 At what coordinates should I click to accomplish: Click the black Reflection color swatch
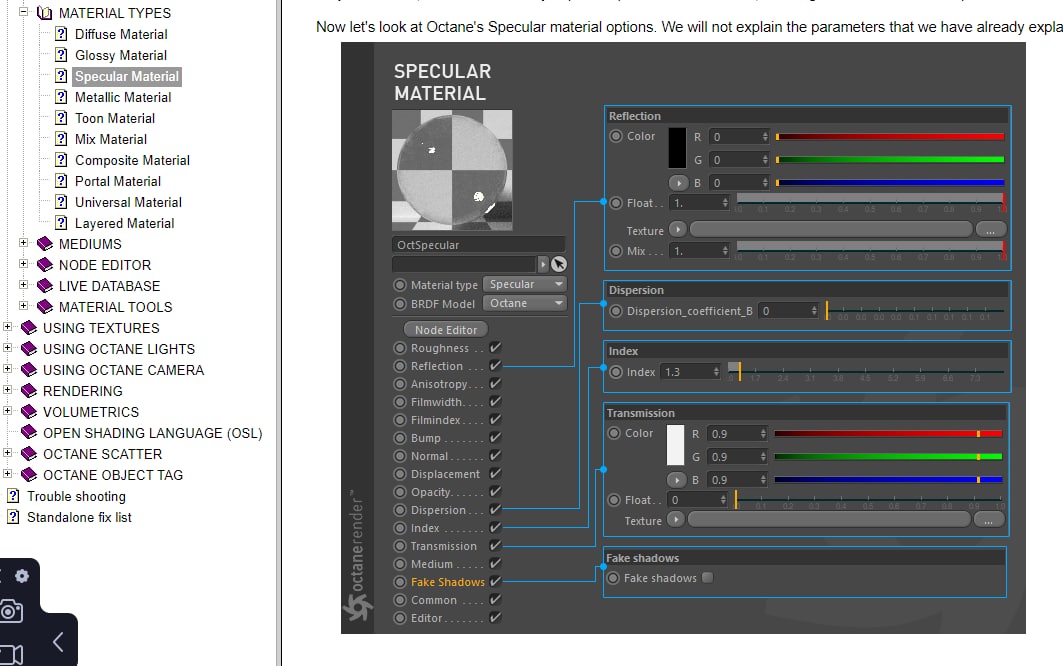[x=677, y=148]
